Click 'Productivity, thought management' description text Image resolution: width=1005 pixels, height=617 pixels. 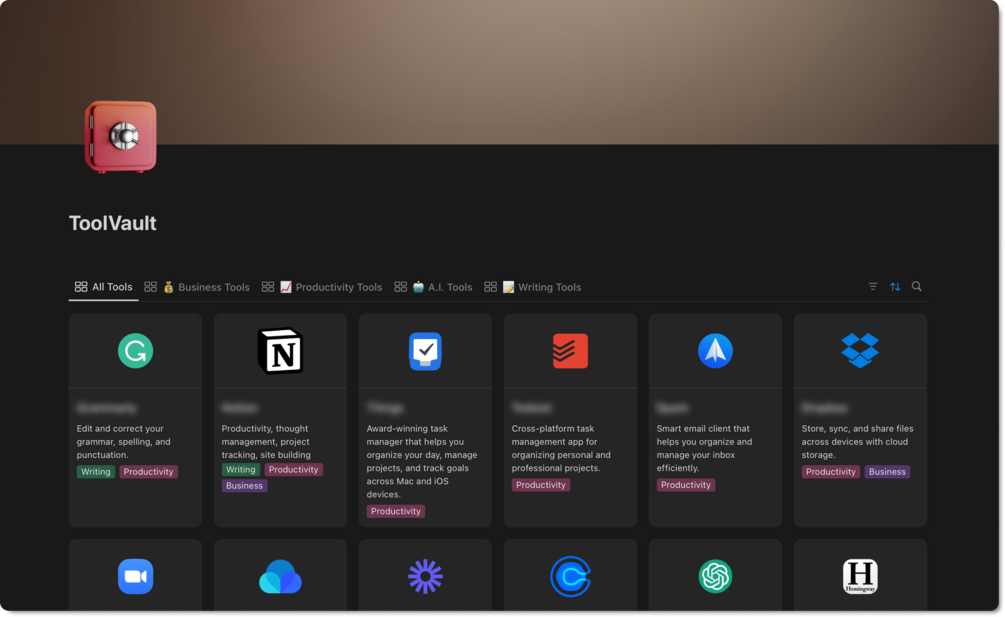point(267,441)
